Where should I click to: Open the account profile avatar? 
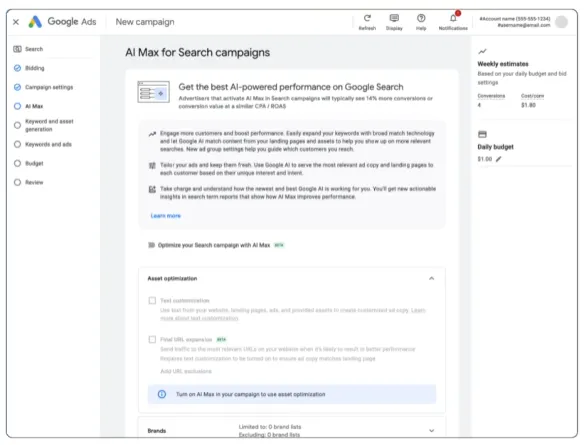tap(561, 22)
